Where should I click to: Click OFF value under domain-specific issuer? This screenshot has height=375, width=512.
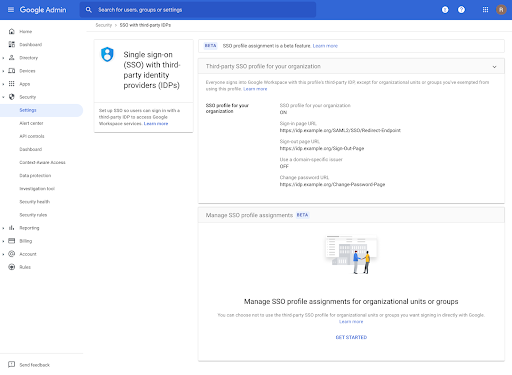click(284, 166)
